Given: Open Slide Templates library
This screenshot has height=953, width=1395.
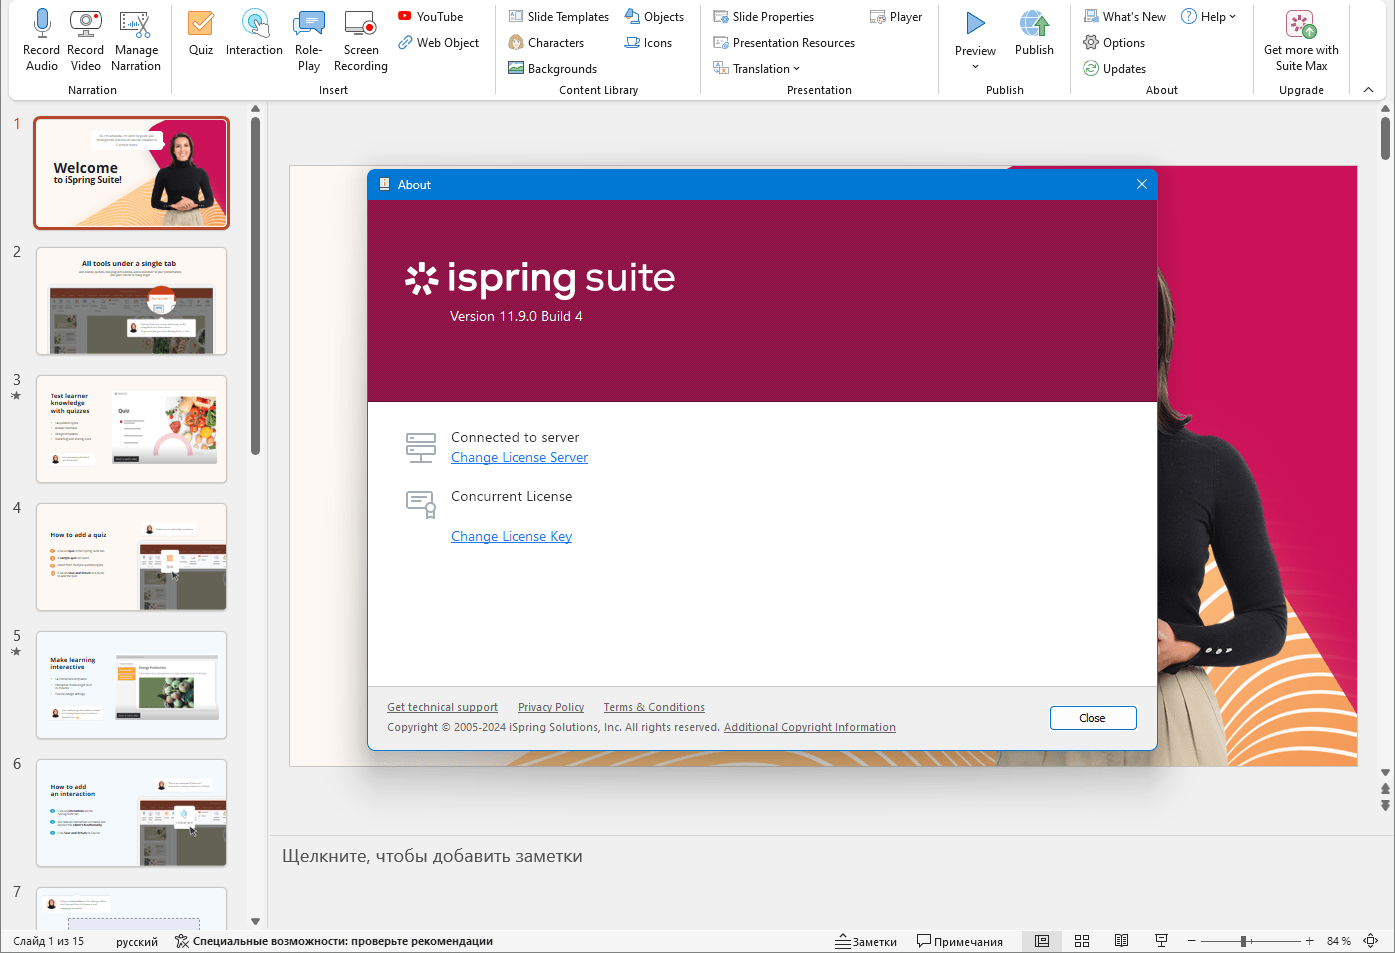Looking at the screenshot, I should coord(559,17).
